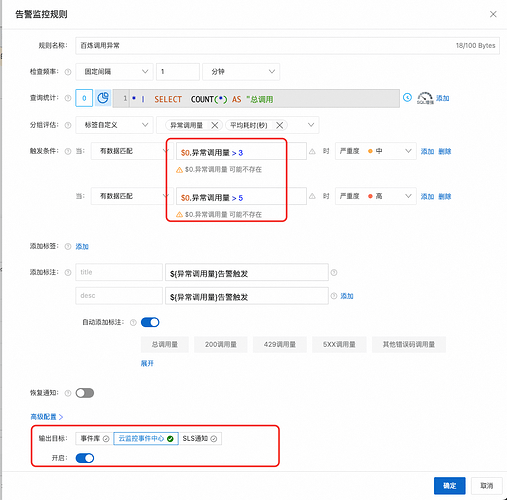Click the SQL增强 gauge icon
Screen dimensions: 507x500
tap(425, 98)
